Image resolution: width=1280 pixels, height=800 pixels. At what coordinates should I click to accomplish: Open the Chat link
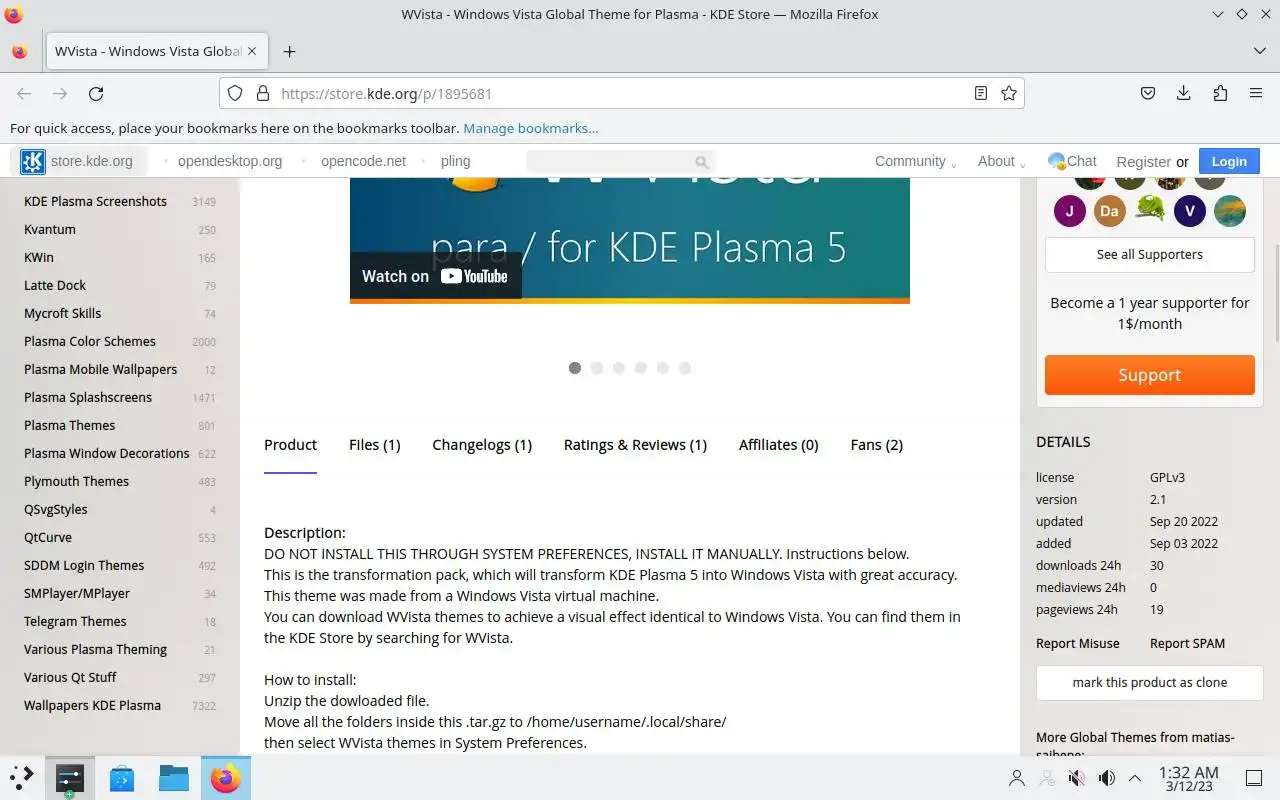1072,161
